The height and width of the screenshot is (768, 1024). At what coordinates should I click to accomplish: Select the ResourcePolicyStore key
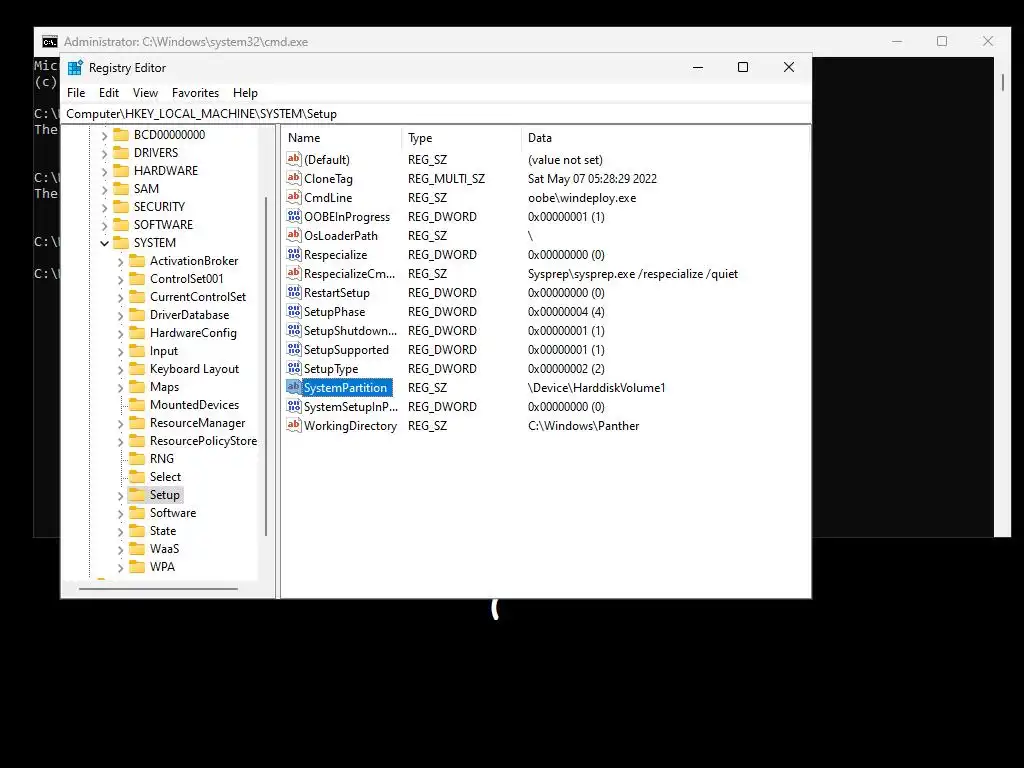[x=203, y=440]
